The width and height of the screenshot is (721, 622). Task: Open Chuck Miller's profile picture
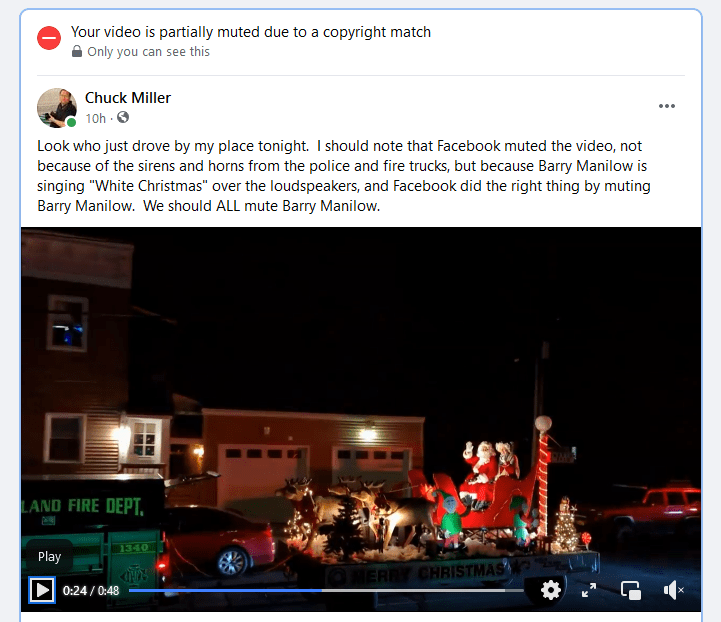(57, 108)
